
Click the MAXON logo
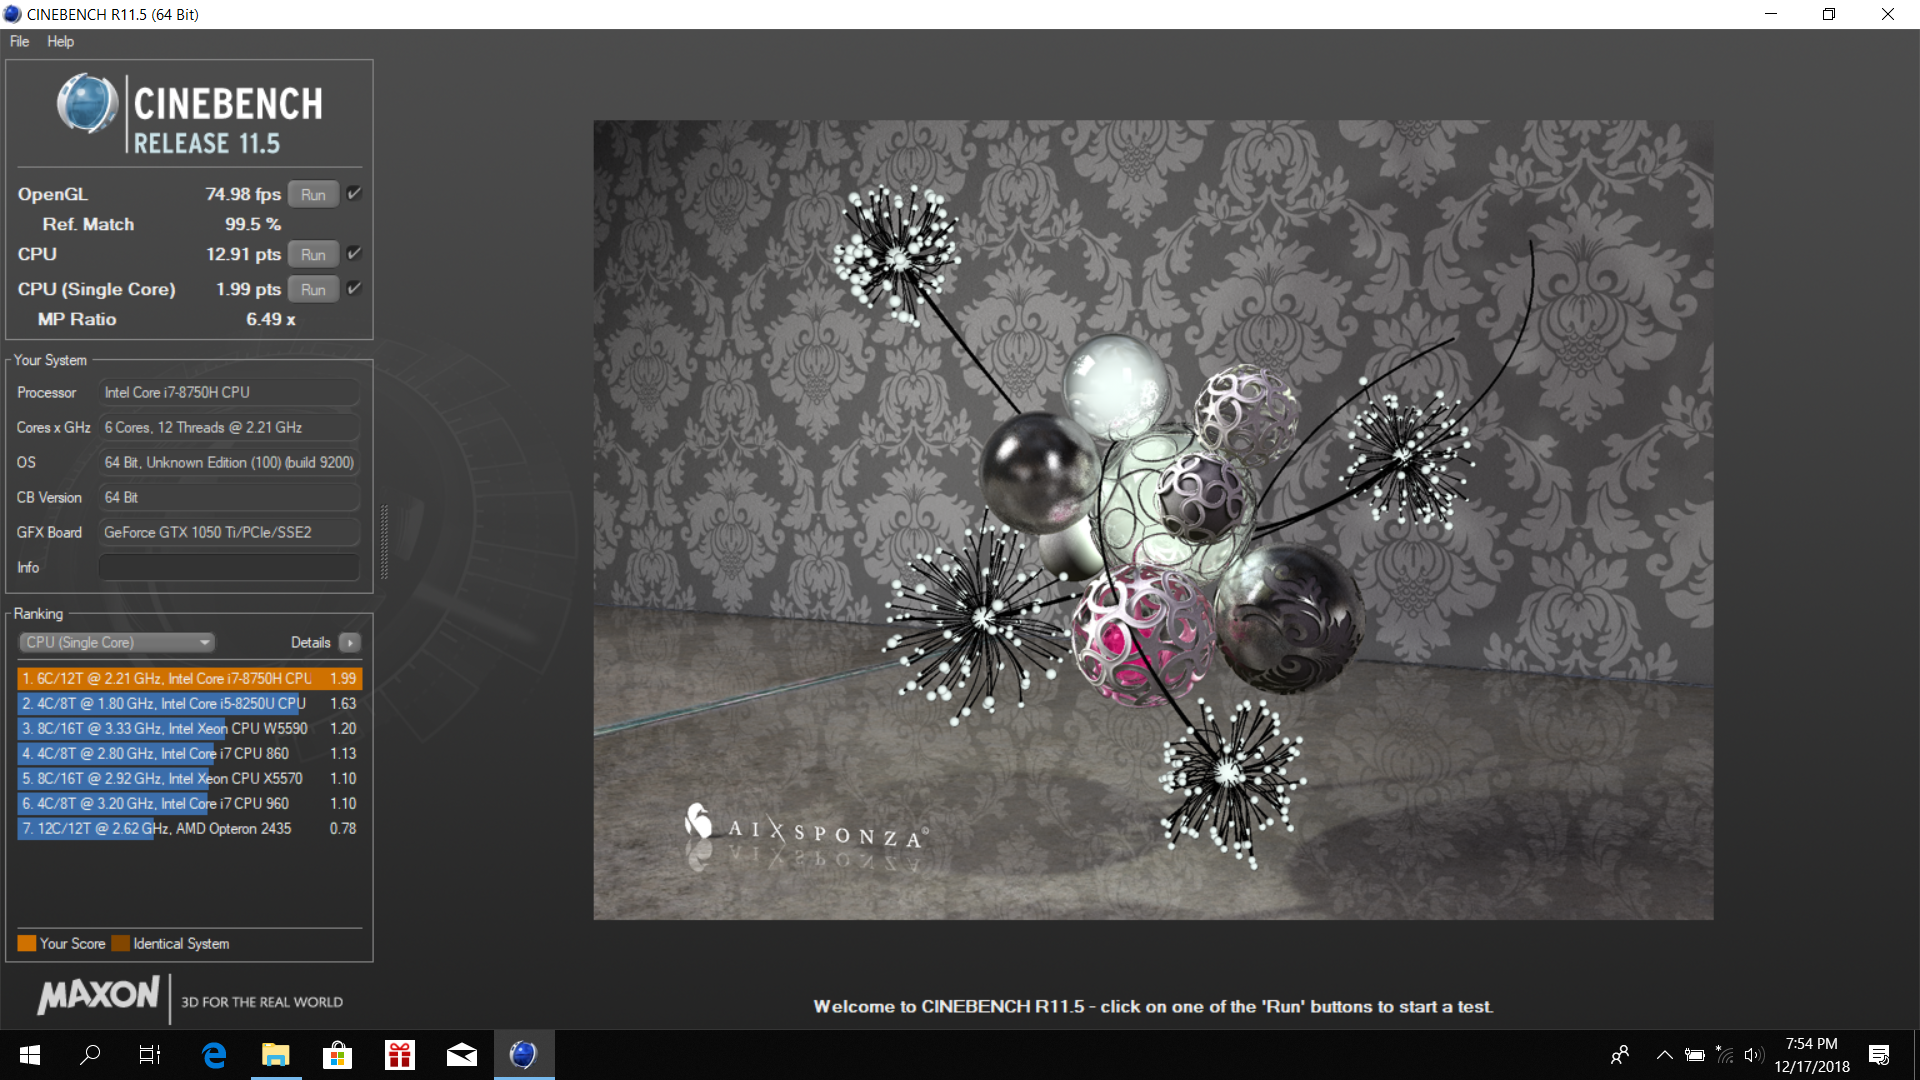pyautogui.click(x=98, y=995)
